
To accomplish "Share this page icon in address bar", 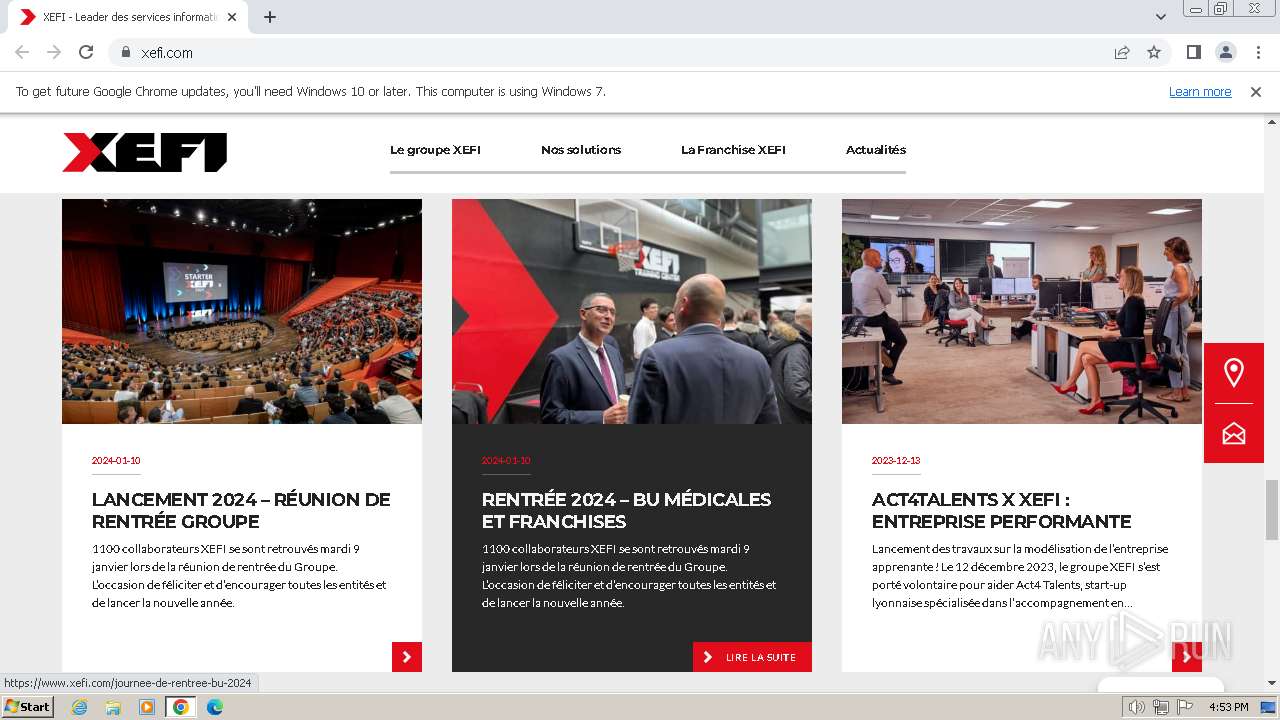I will tap(1122, 52).
